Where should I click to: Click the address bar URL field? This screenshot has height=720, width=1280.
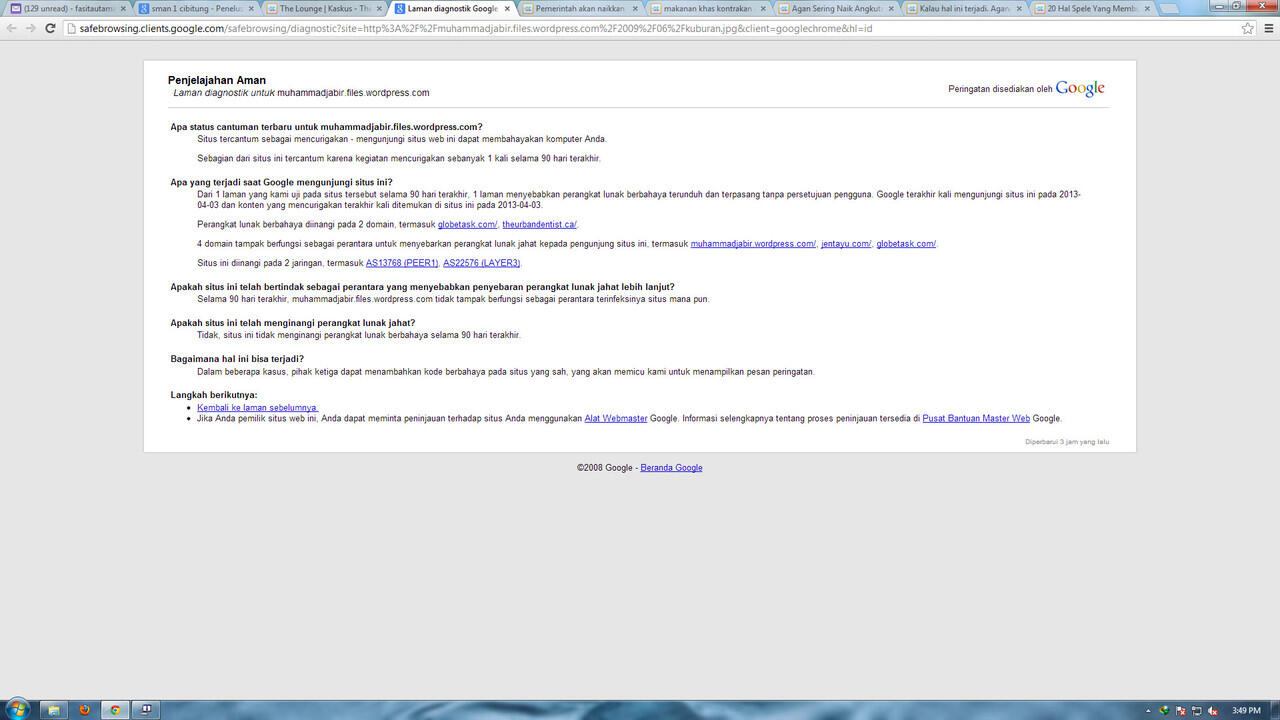pyautogui.click(x=650, y=28)
